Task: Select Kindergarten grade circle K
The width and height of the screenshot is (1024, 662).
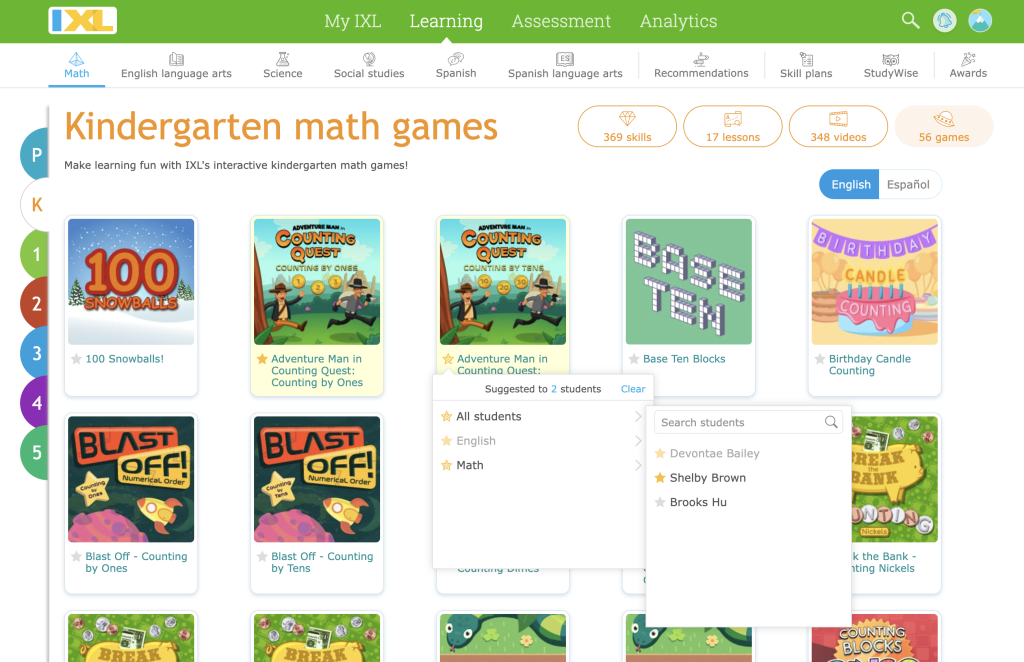Action: coord(36,204)
